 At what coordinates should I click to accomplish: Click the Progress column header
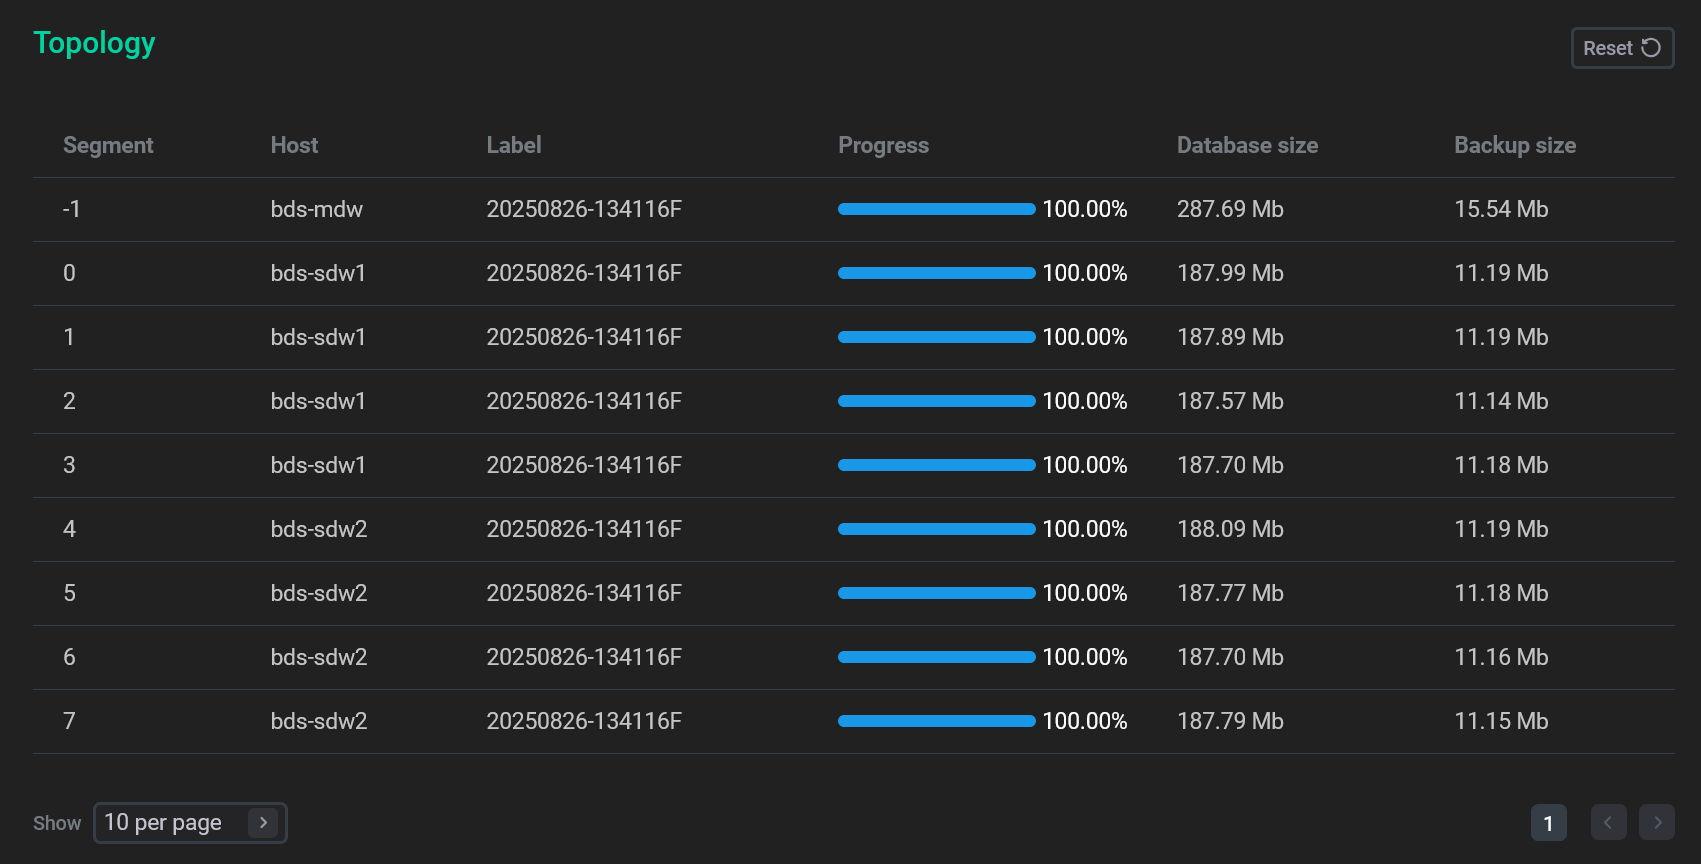(883, 146)
